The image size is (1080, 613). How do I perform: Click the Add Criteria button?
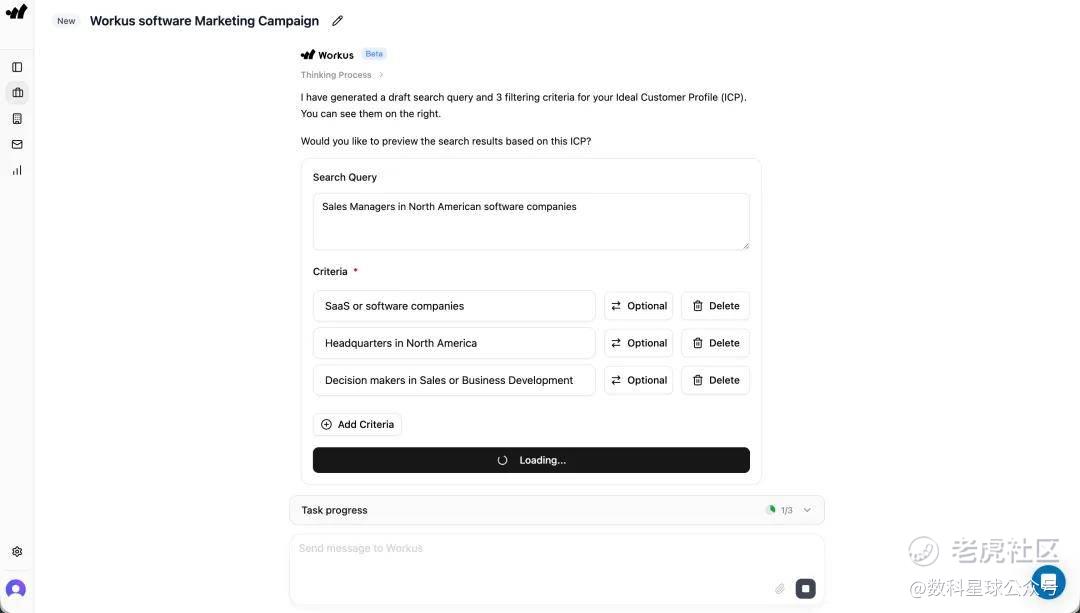357,424
